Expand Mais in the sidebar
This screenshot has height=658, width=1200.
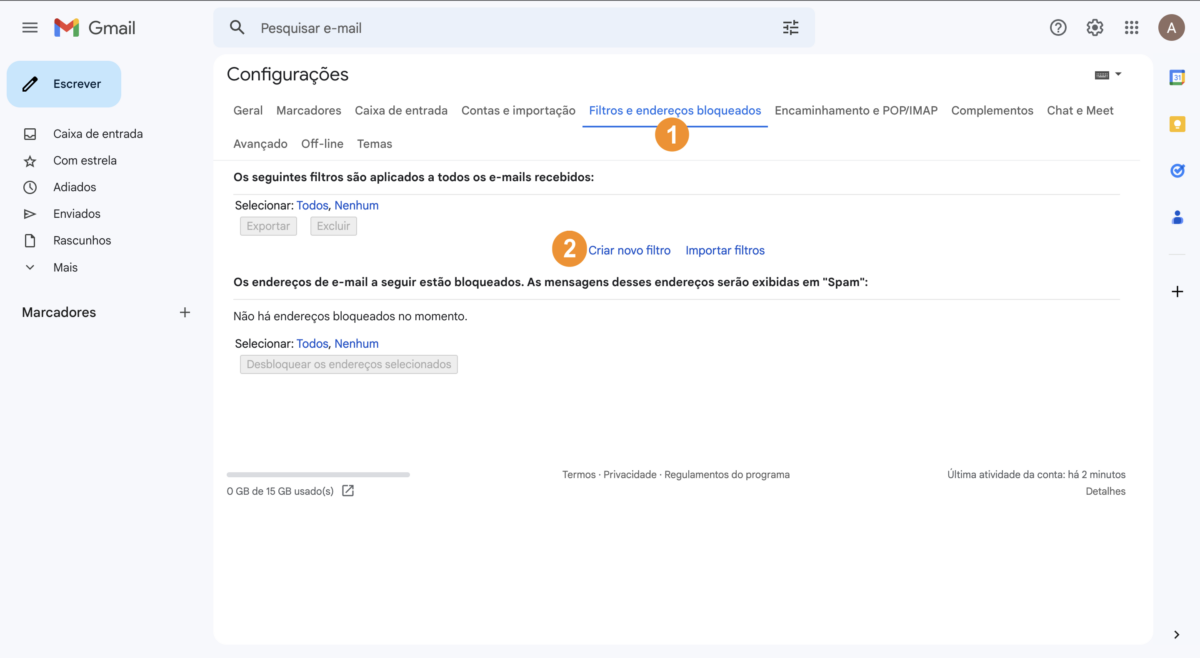click(65, 267)
